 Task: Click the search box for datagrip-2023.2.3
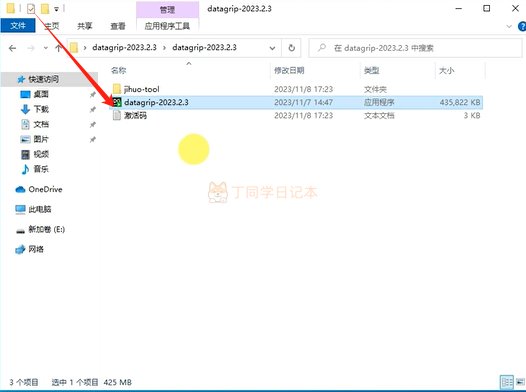[x=415, y=48]
